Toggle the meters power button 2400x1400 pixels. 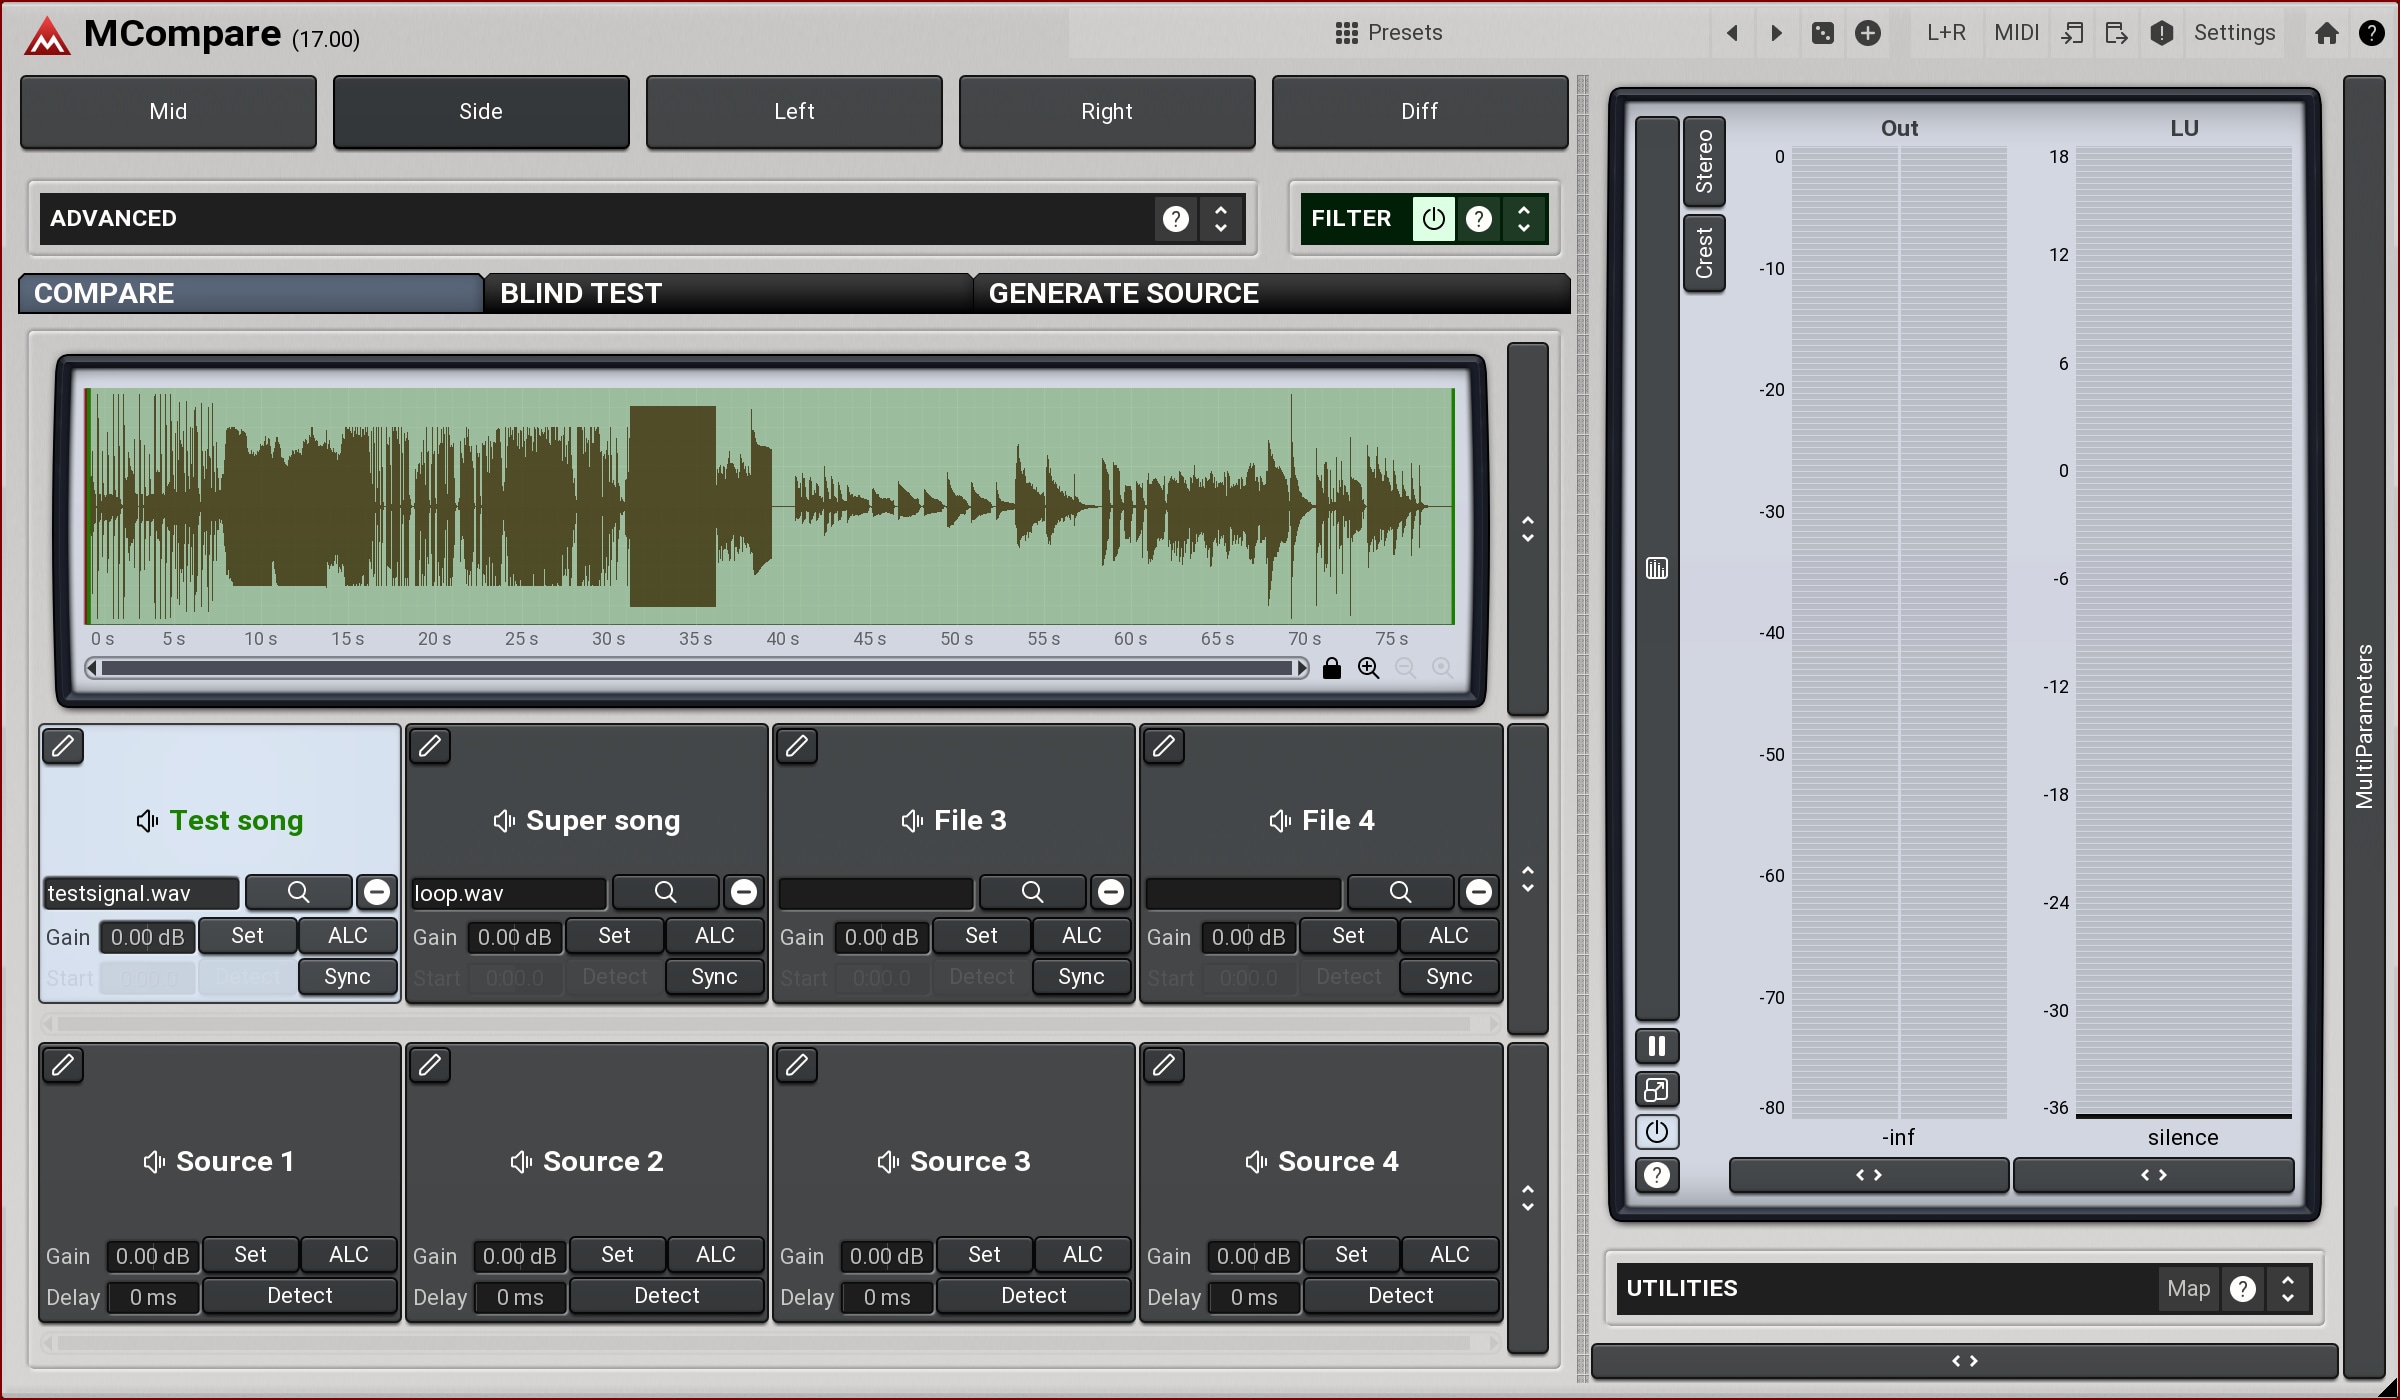(x=1656, y=1132)
